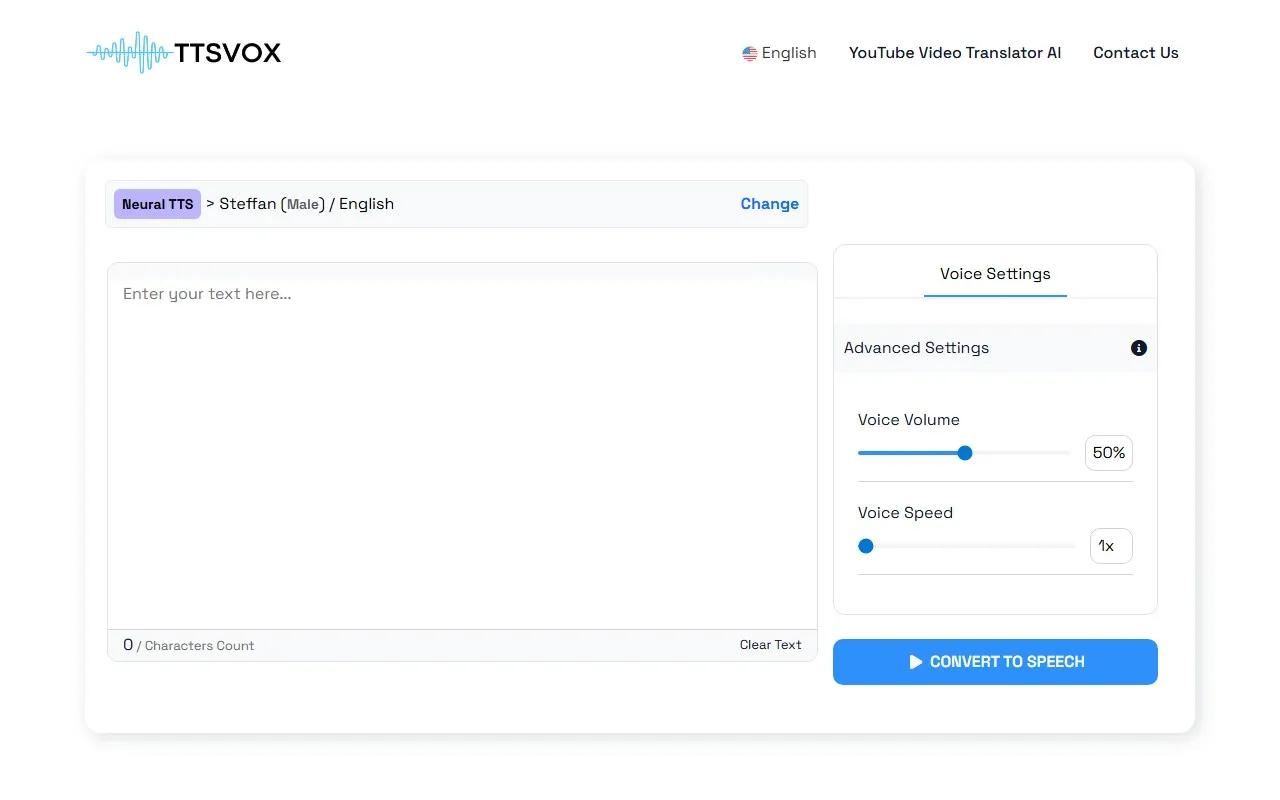Open the Contact Us page
The image size is (1280, 800).
tap(1135, 53)
